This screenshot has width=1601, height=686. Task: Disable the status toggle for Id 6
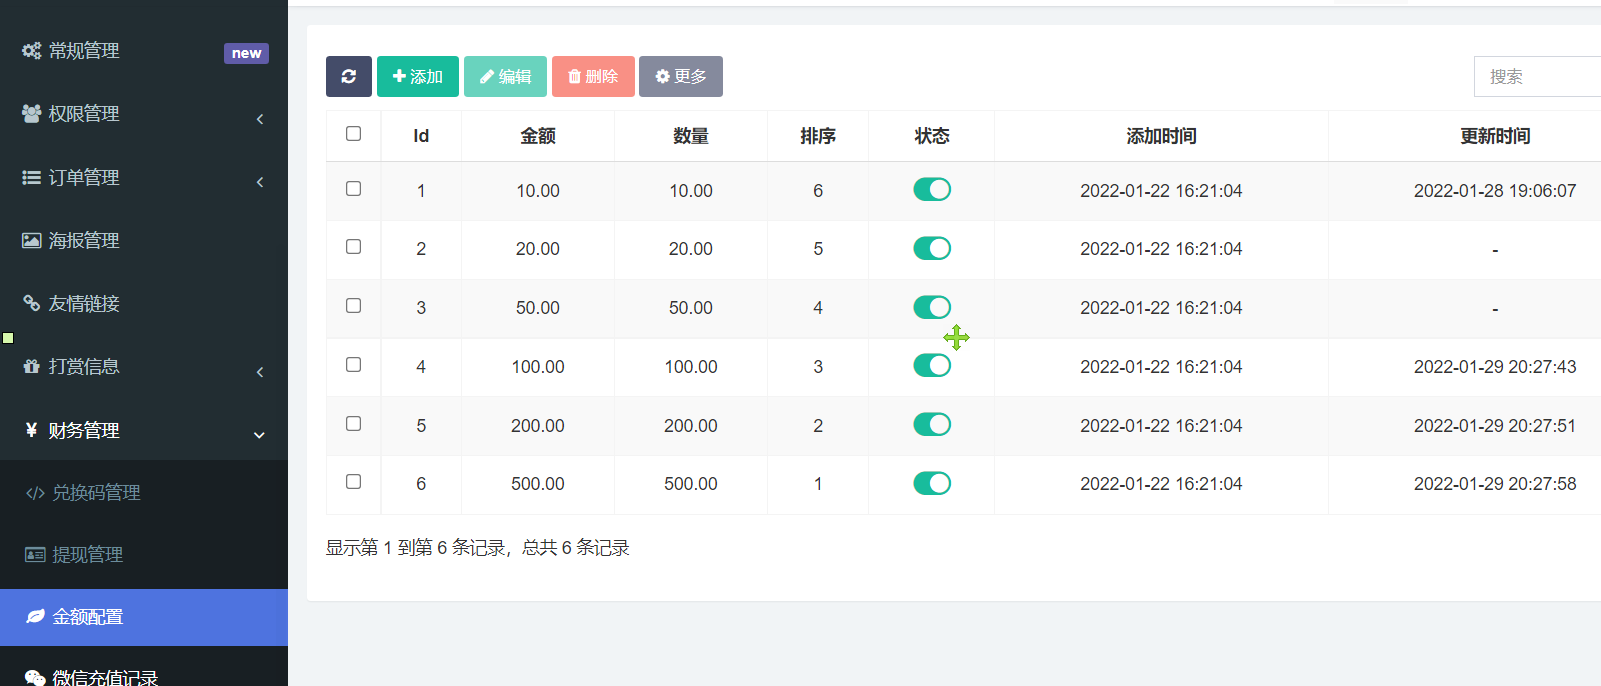[932, 484]
